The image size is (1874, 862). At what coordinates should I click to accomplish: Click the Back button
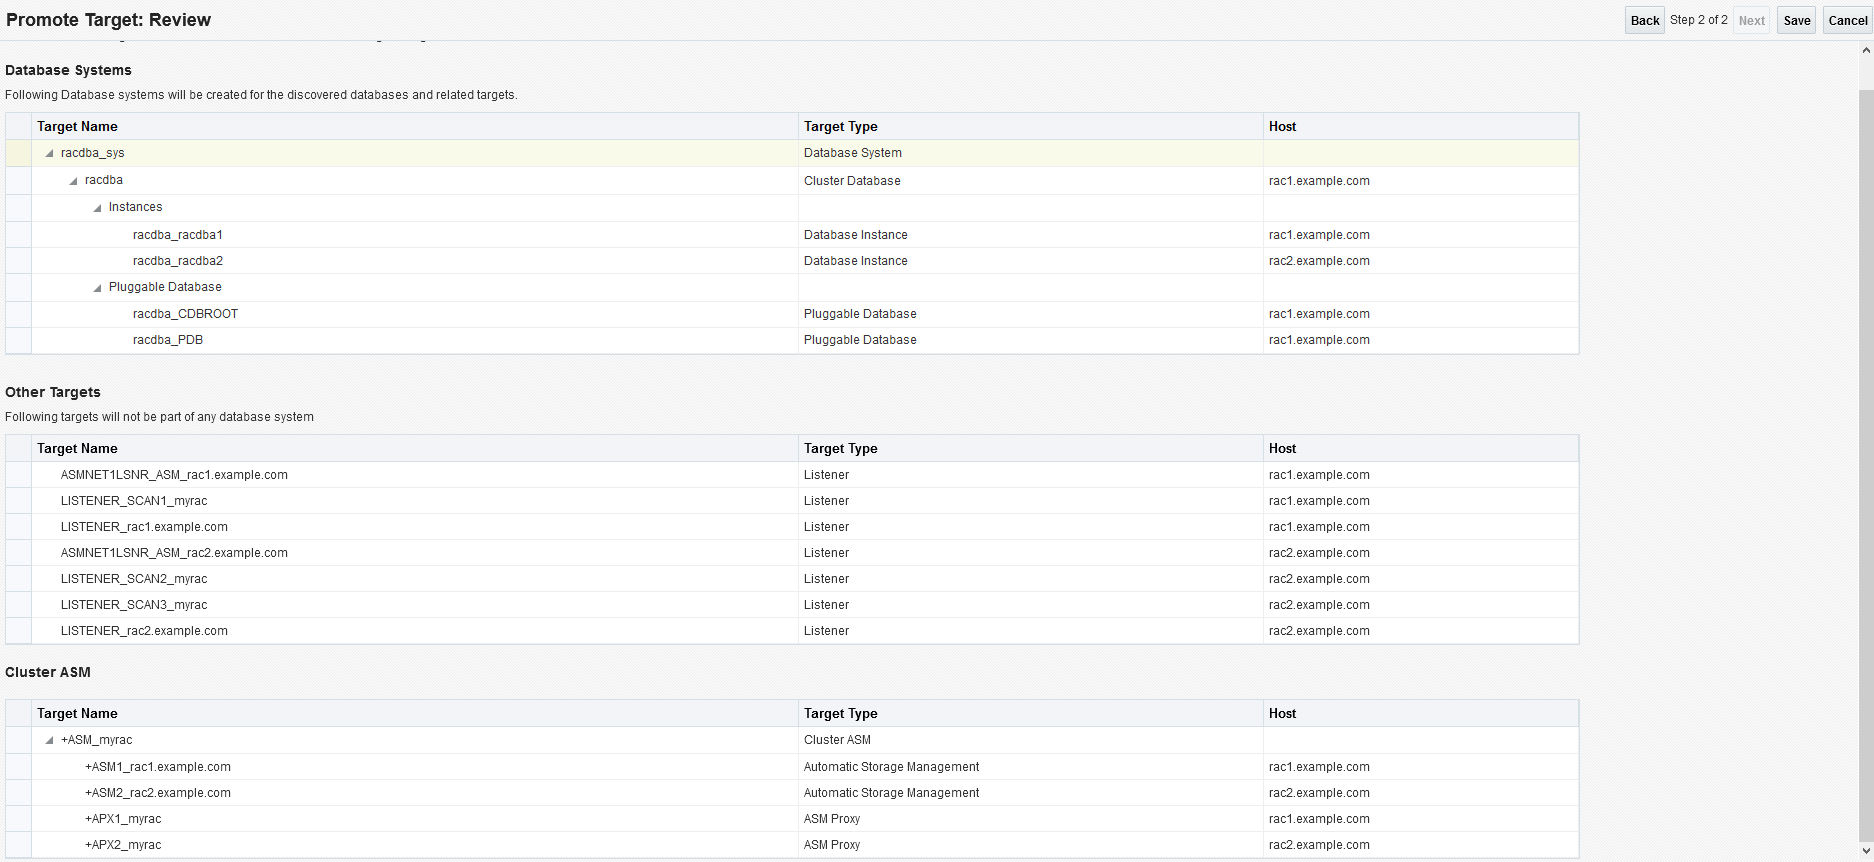pyautogui.click(x=1645, y=20)
